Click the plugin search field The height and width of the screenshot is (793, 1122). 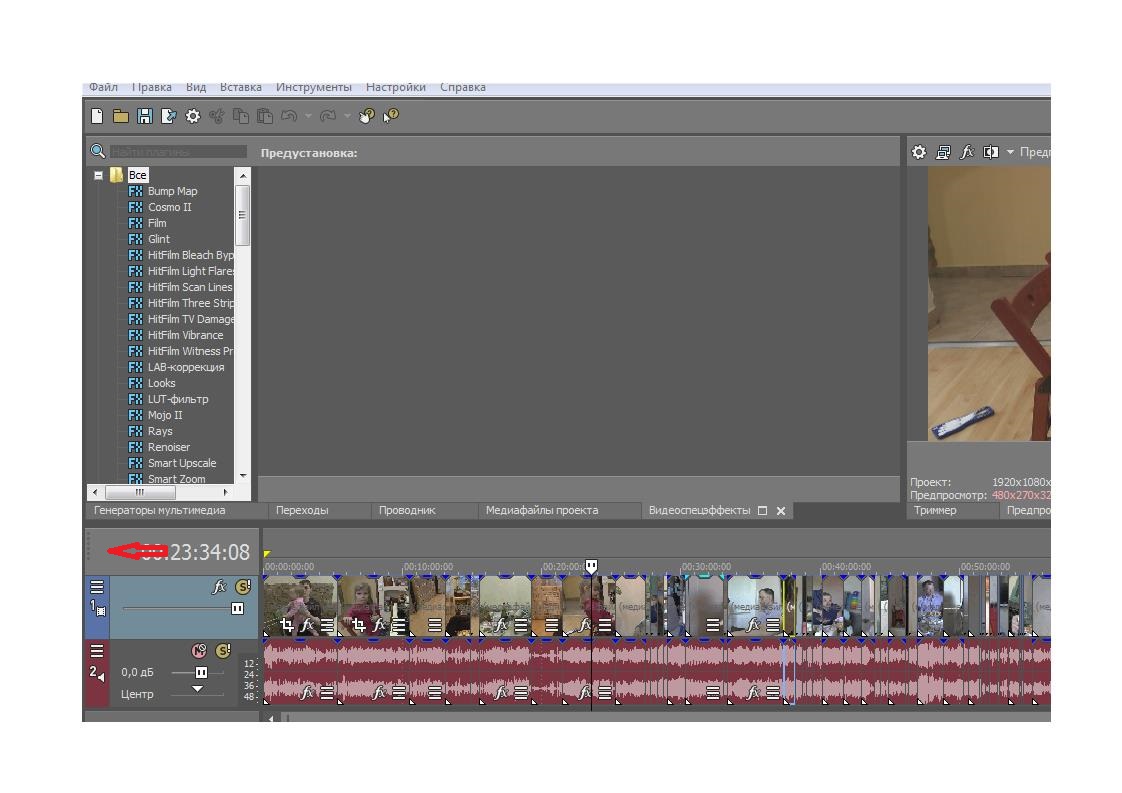(178, 152)
